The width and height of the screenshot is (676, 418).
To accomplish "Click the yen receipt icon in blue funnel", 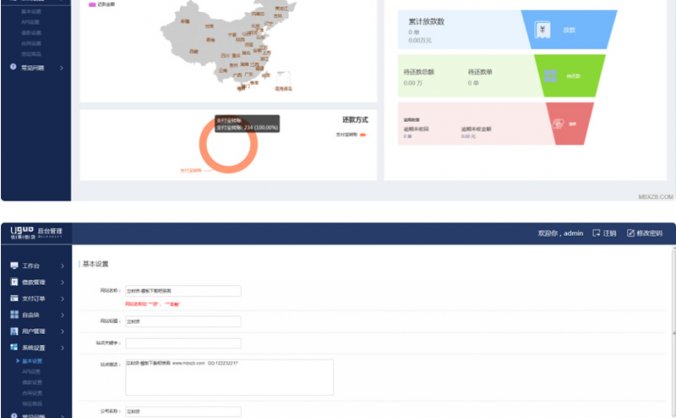I will 542,30.
